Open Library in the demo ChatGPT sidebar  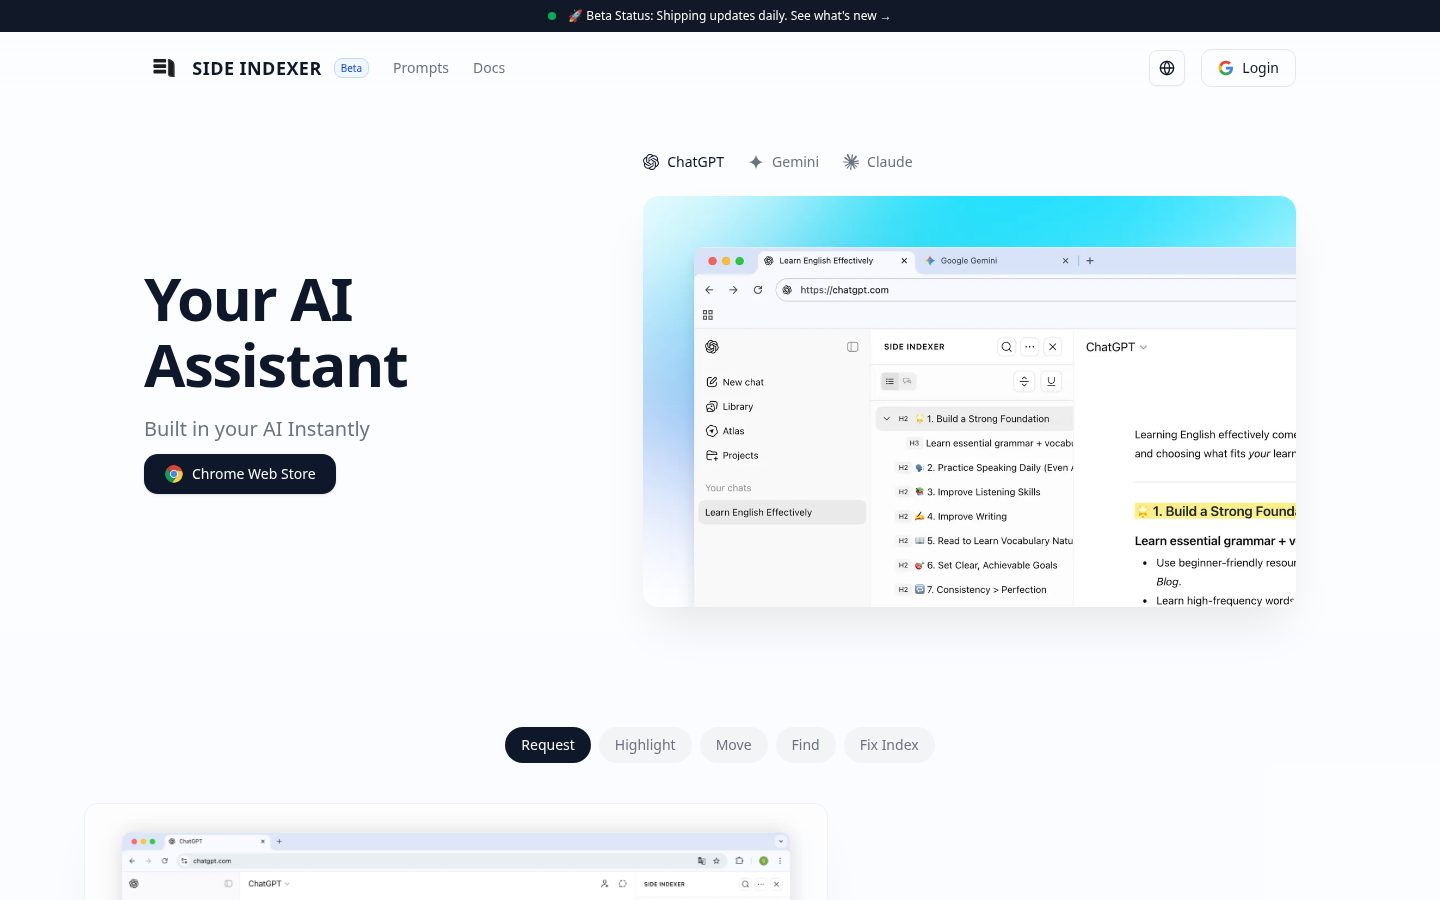730,407
